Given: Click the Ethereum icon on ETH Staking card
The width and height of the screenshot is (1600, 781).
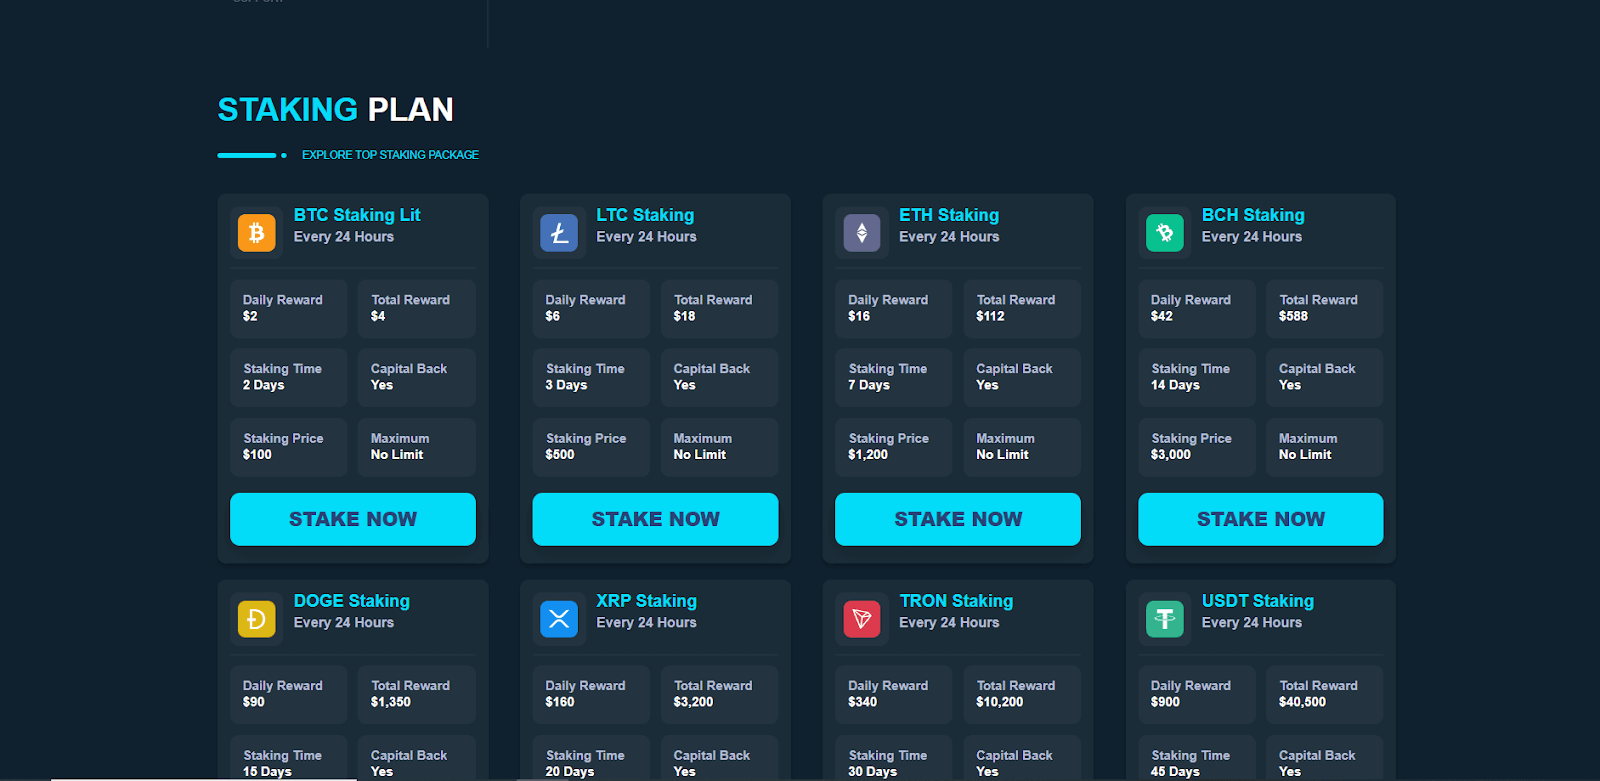Looking at the screenshot, I should pos(862,233).
